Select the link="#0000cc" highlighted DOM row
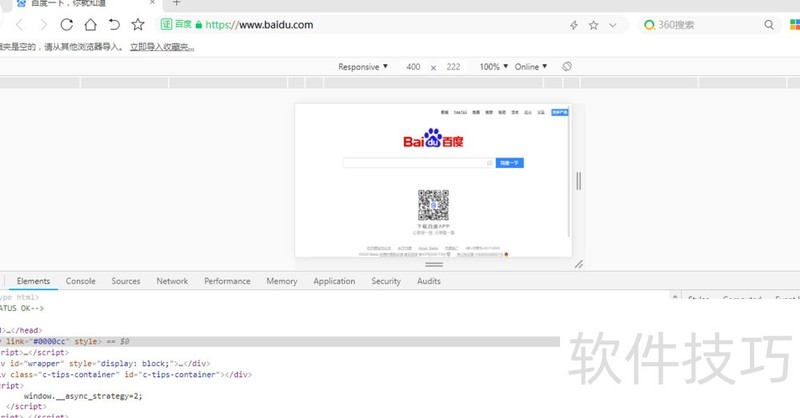The image size is (800, 418). 280,341
